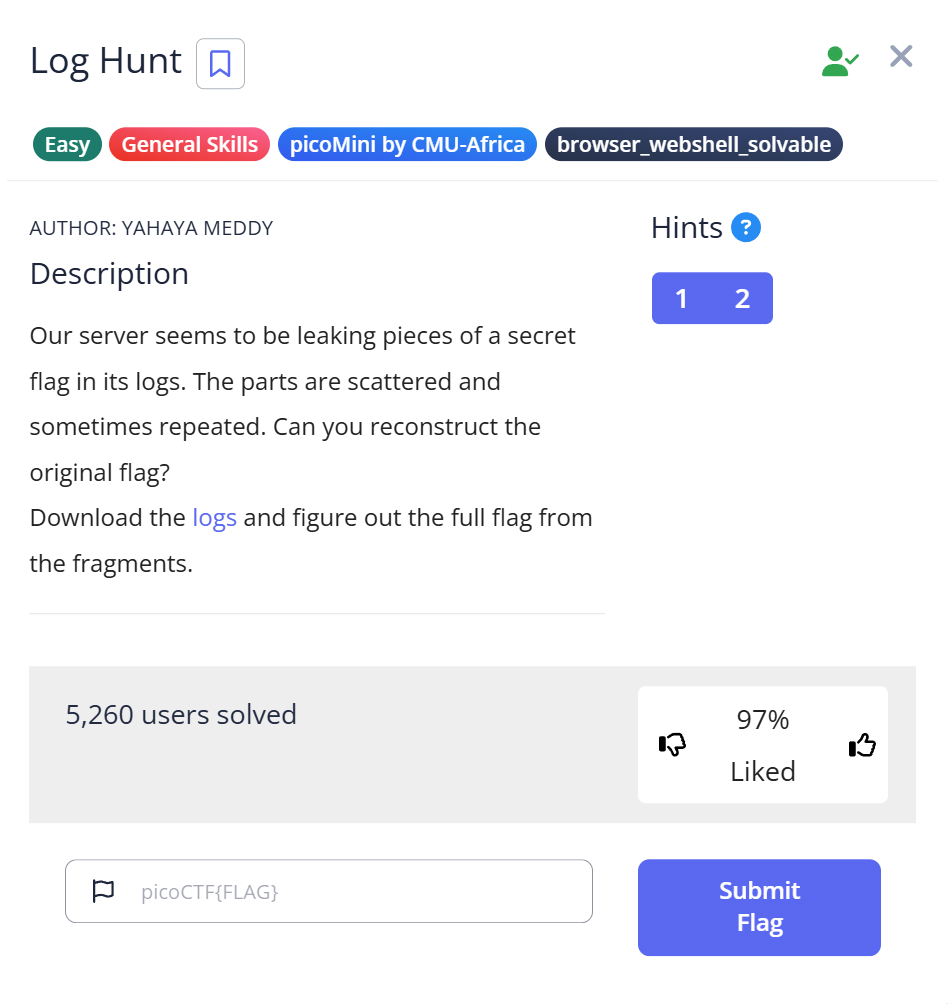Click the picoMini by CMU-Africa tag
This screenshot has height=1004, width=948.
[x=407, y=145]
